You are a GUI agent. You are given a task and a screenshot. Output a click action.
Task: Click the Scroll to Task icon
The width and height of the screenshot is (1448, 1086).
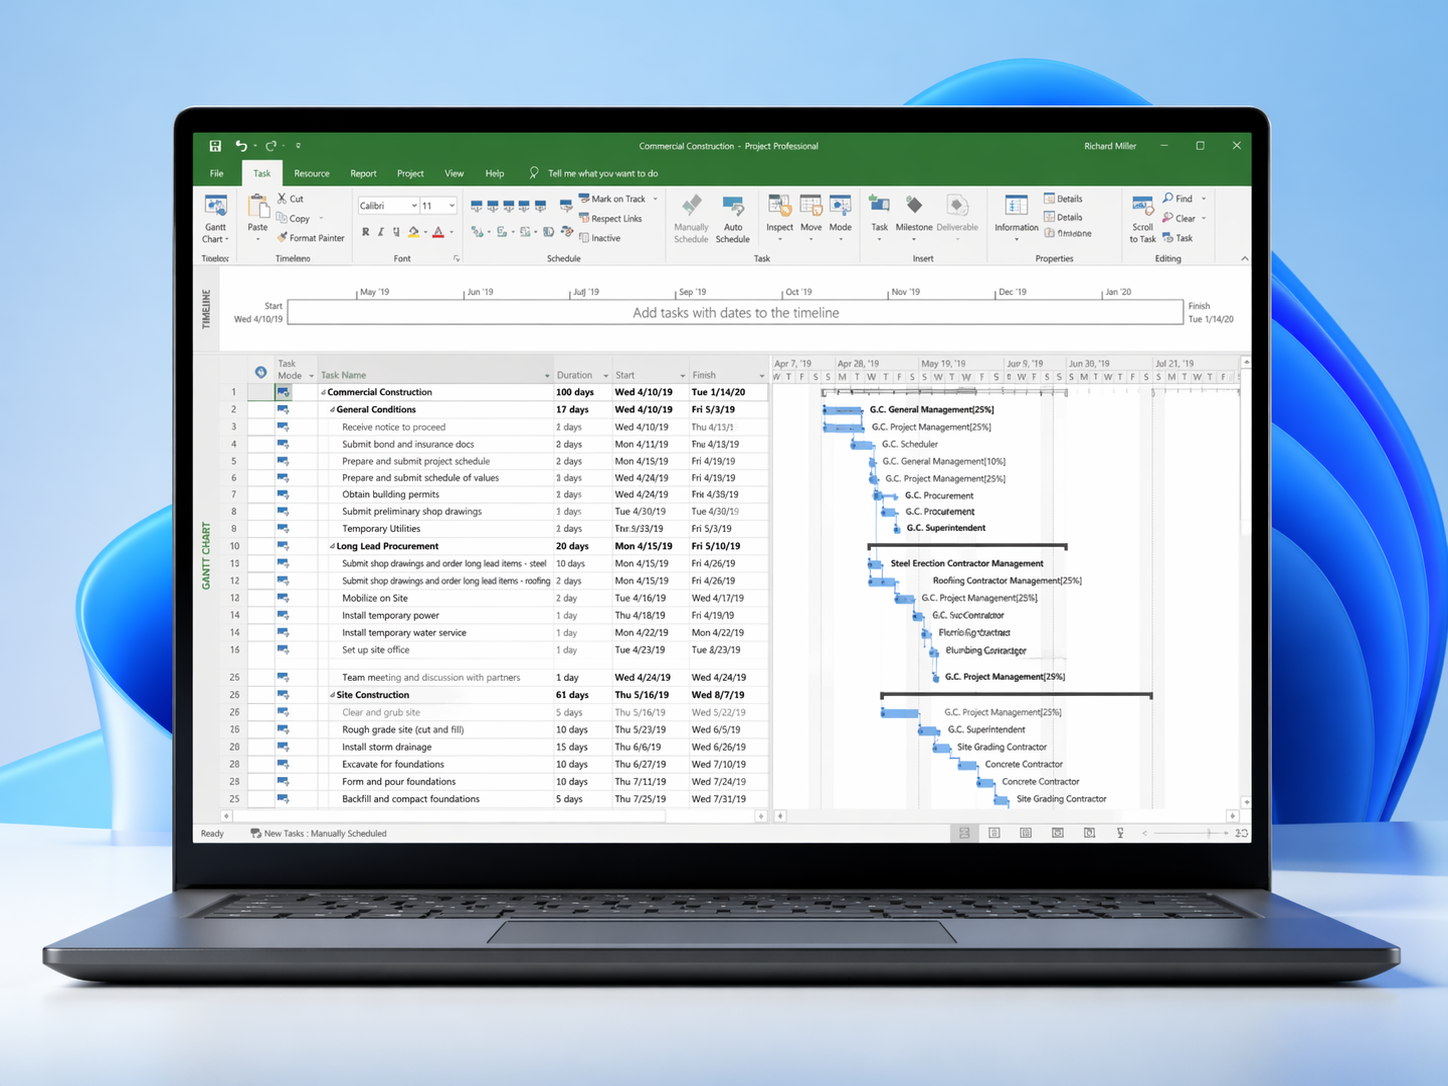tap(1142, 207)
